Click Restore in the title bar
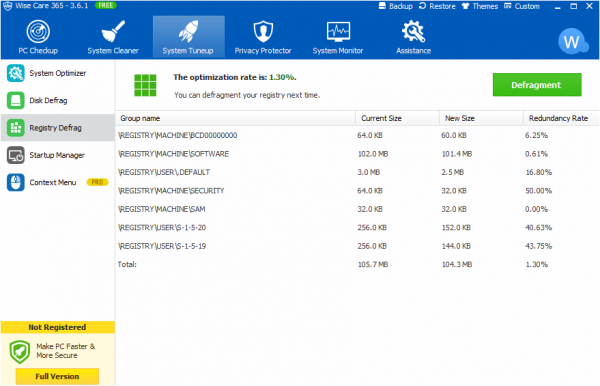 tap(437, 6)
